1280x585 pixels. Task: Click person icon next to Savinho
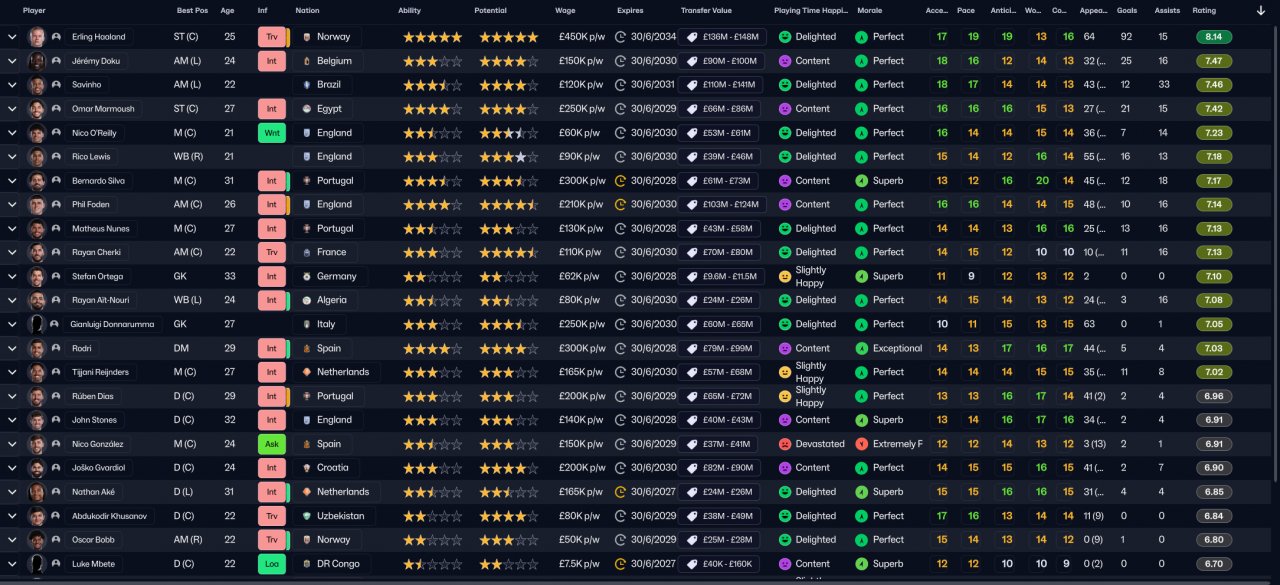click(x=56, y=85)
